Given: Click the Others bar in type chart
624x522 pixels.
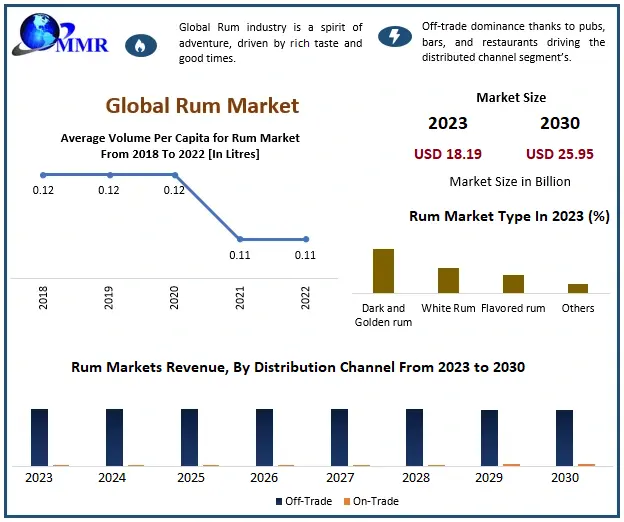Looking at the screenshot, I should [578, 287].
